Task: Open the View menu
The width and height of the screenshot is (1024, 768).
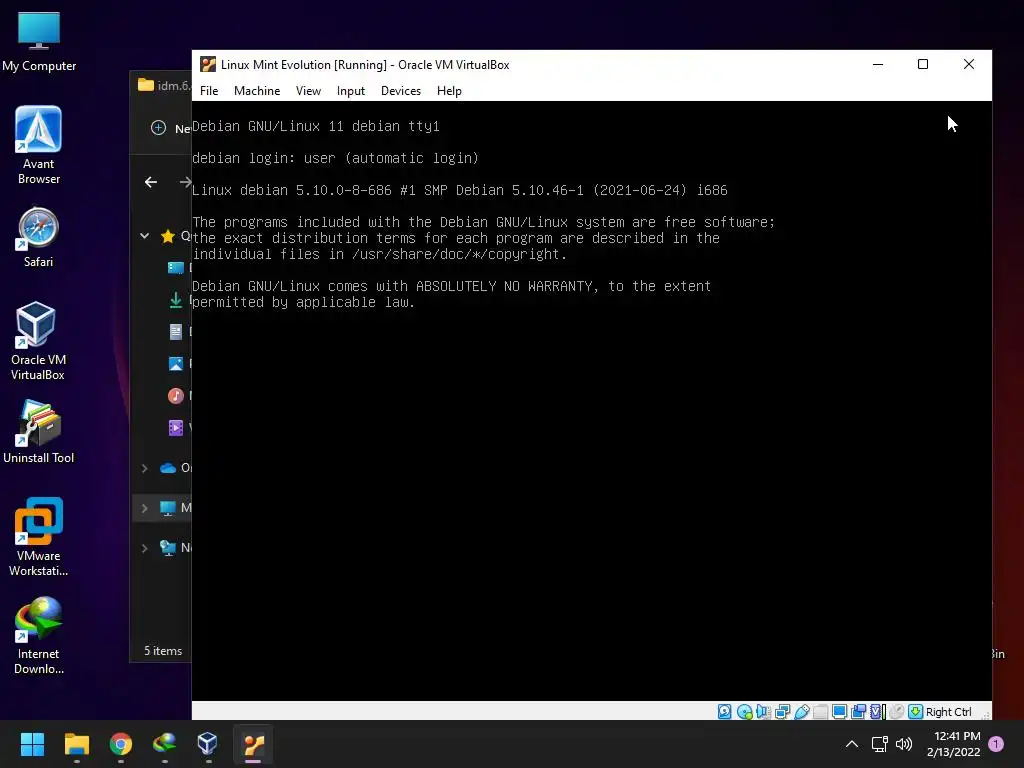Action: click(308, 91)
